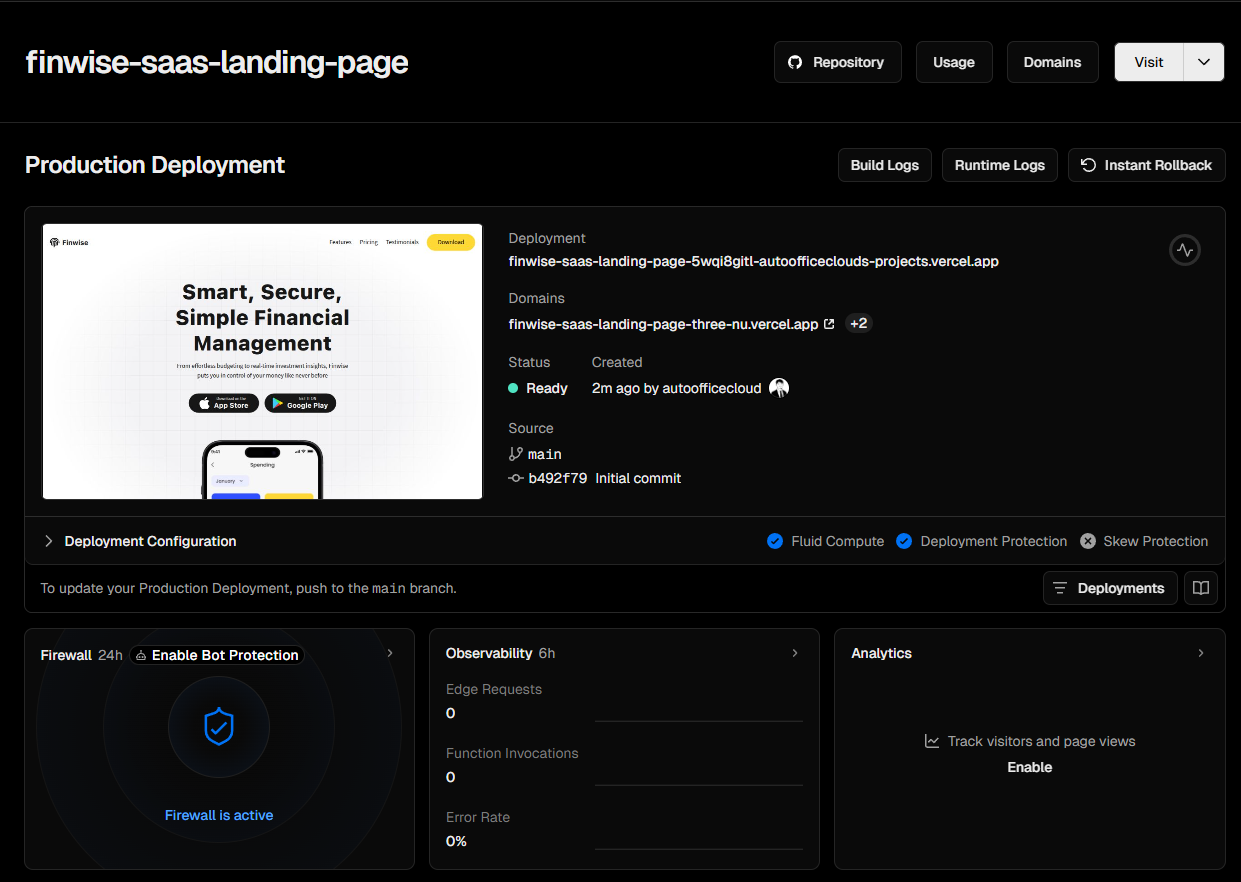Click the Deployment Protection check indicator
This screenshot has height=882, width=1241.
pyautogui.click(x=904, y=541)
